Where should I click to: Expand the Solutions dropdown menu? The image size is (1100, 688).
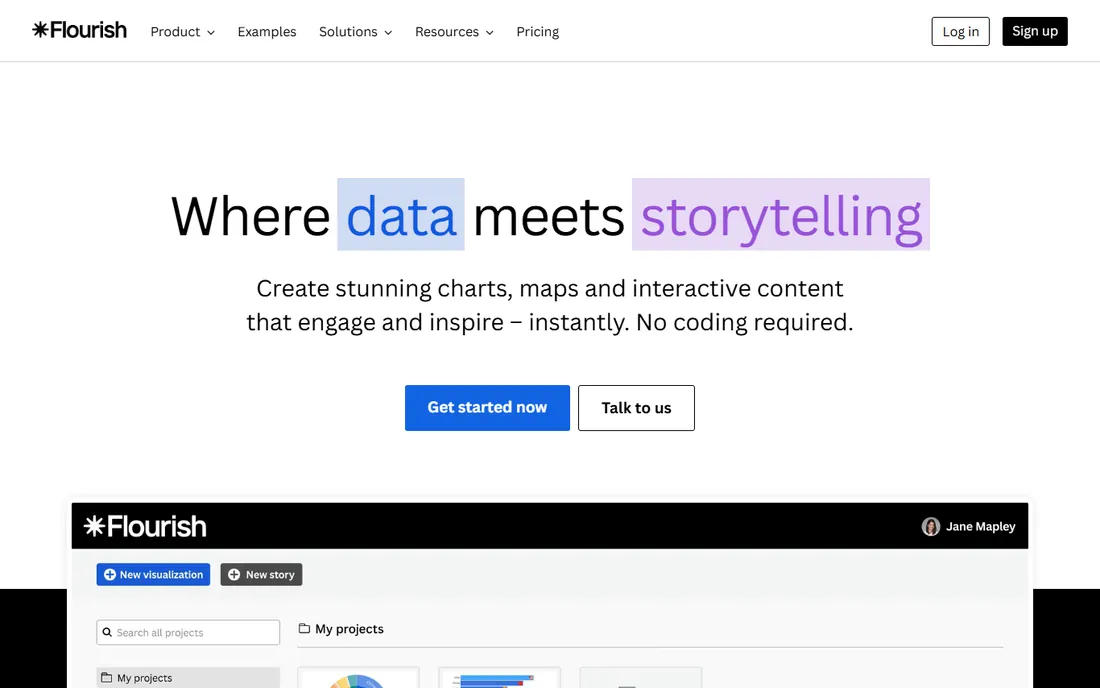click(356, 32)
